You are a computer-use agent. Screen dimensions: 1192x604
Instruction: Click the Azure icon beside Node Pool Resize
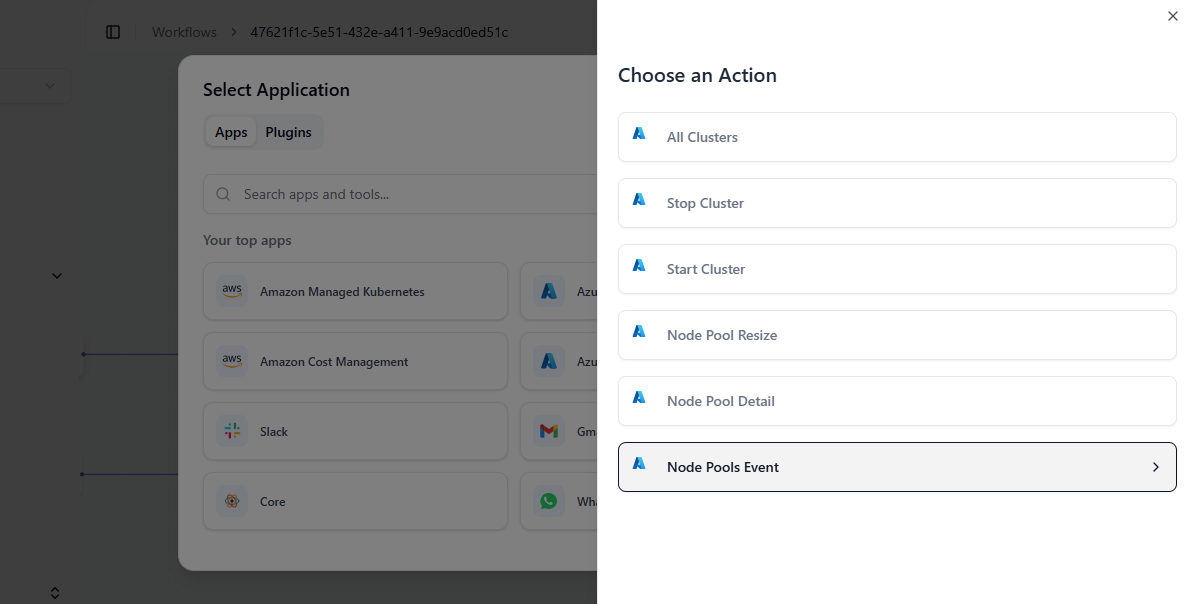coord(639,332)
